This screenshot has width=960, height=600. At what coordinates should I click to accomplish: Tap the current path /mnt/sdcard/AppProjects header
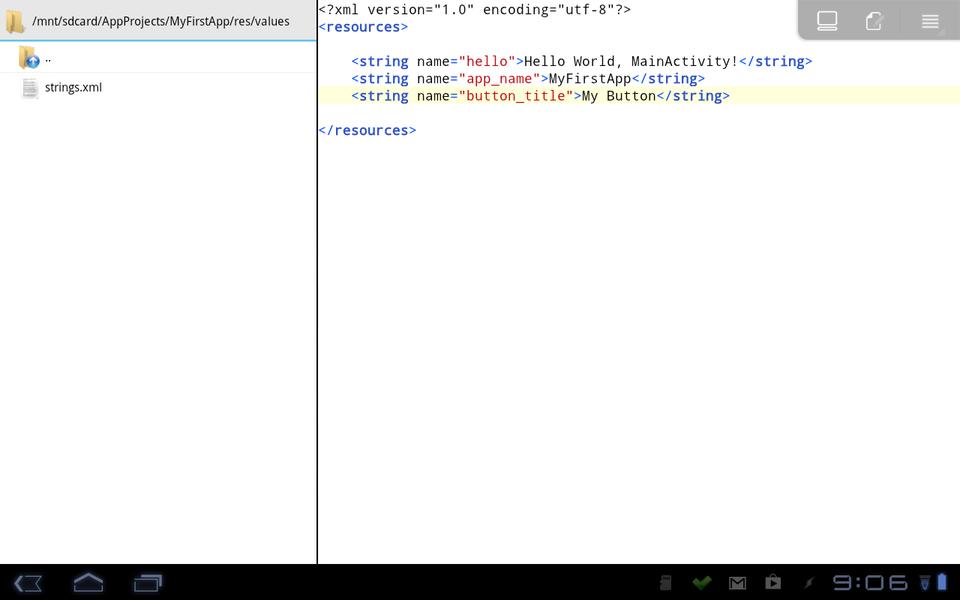[x=160, y=21]
